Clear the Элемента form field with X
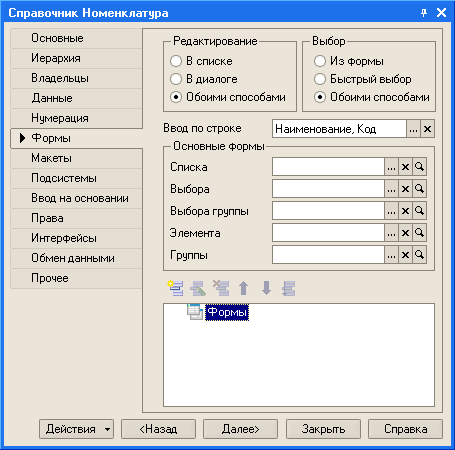The width and height of the screenshot is (455, 450). [x=405, y=233]
